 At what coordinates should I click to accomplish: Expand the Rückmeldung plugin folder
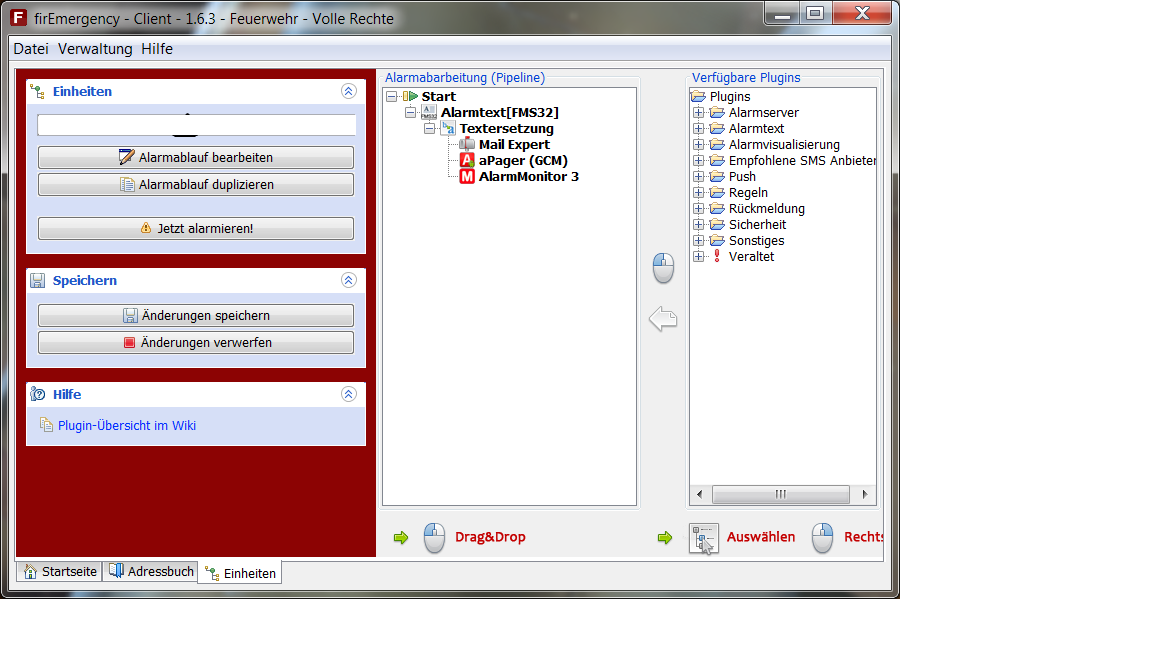699,209
